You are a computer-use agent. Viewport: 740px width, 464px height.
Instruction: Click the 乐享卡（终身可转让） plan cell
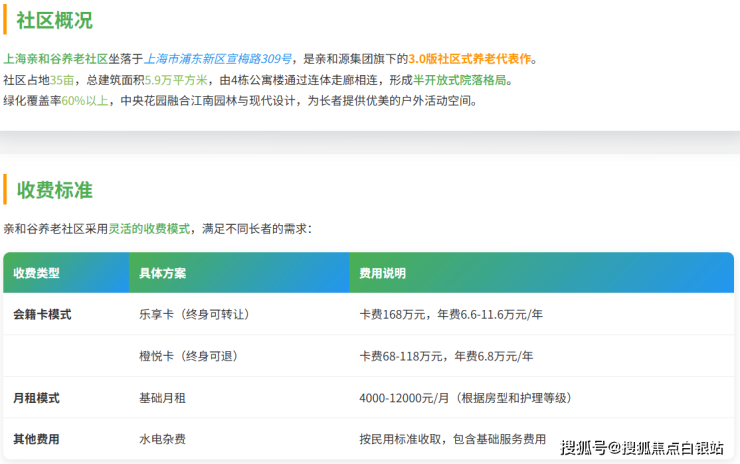194,314
